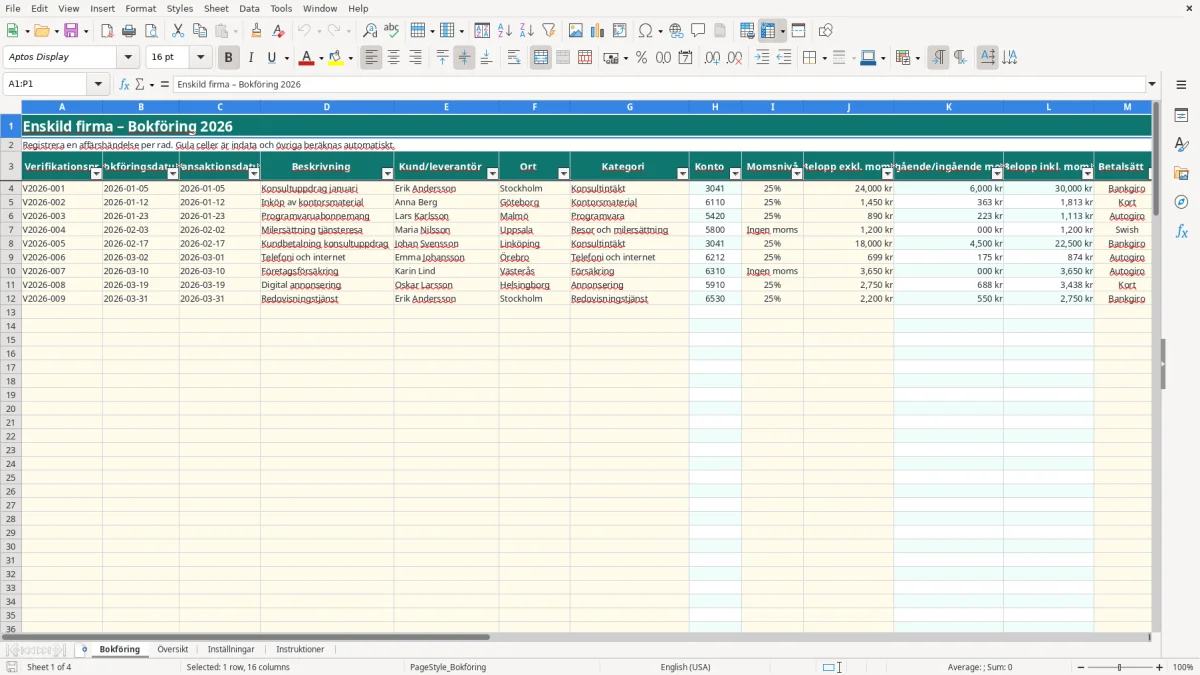Select the Clone Formatting paintbrush

pyautogui.click(x=257, y=31)
